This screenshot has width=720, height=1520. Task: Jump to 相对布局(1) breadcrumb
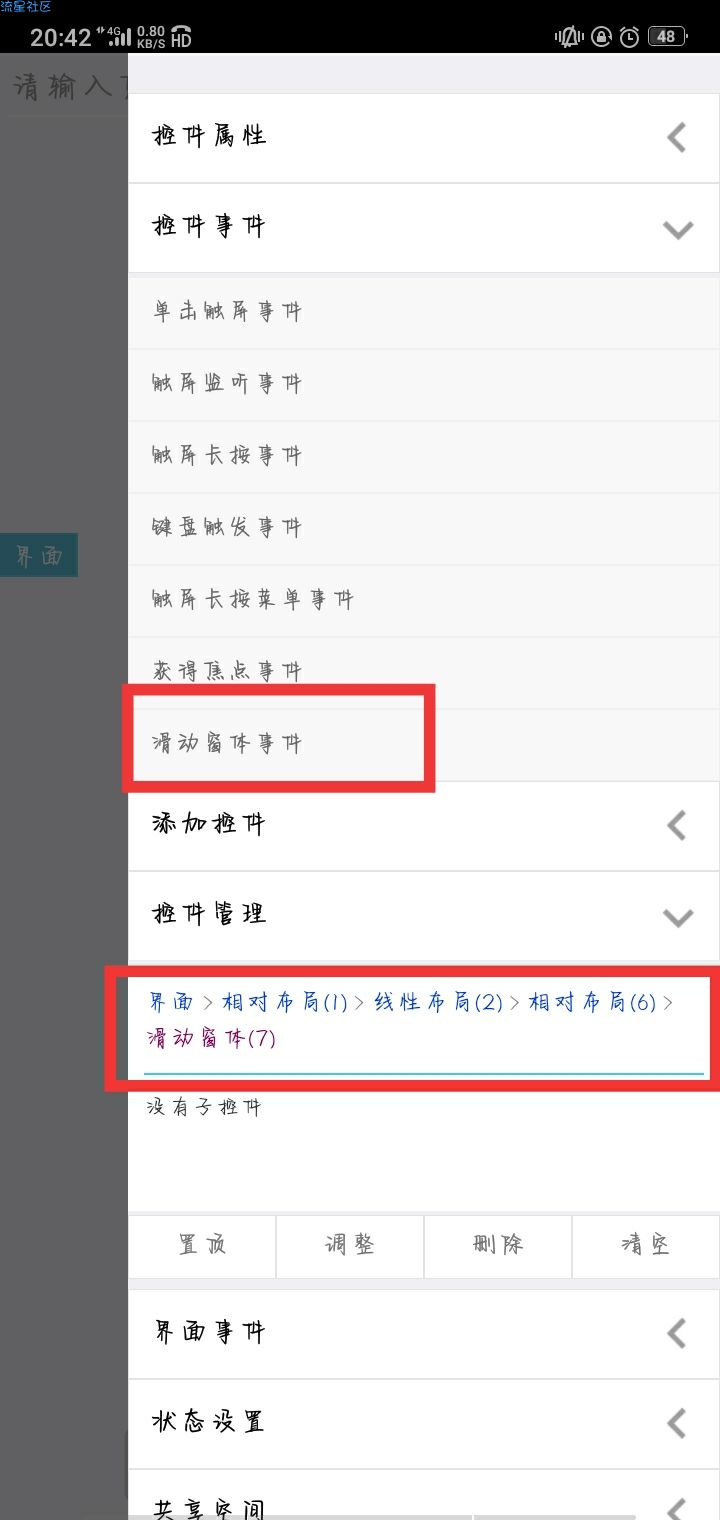pyautogui.click(x=285, y=1002)
